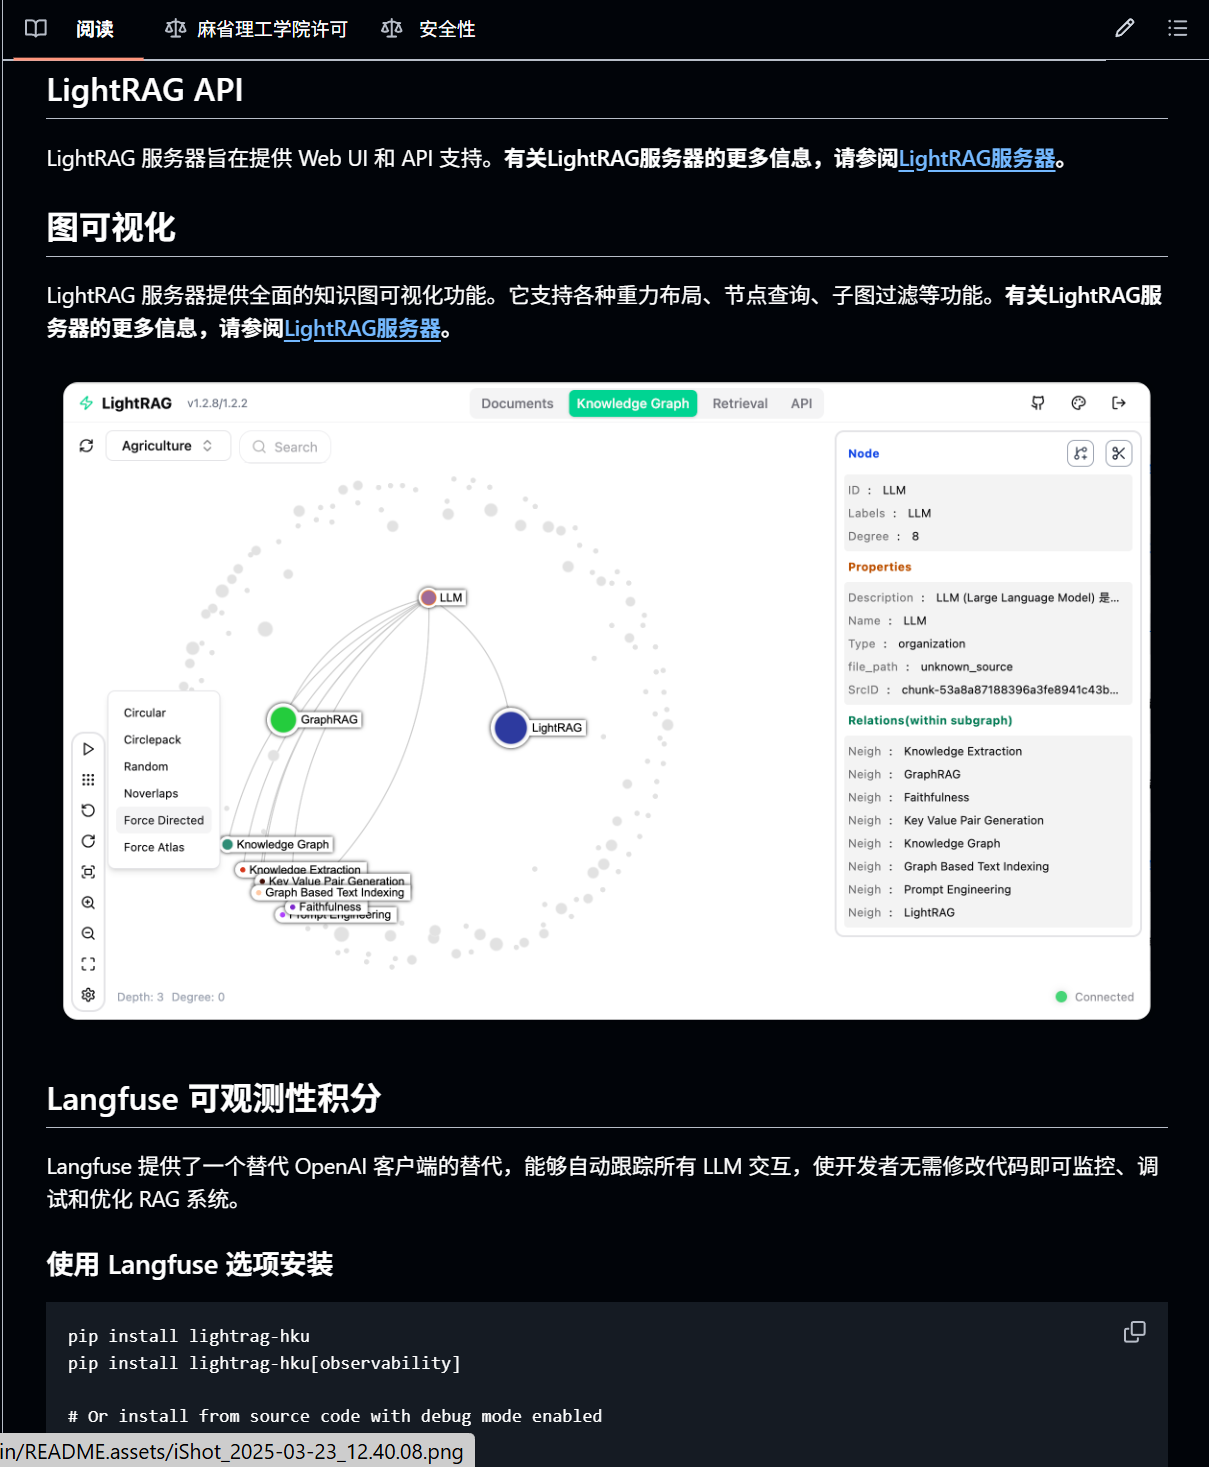The width and height of the screenshot is (1209, 1467).
Task: Select Documents tab in LightRAG screenshot
Action: click(x=517, y=404)
